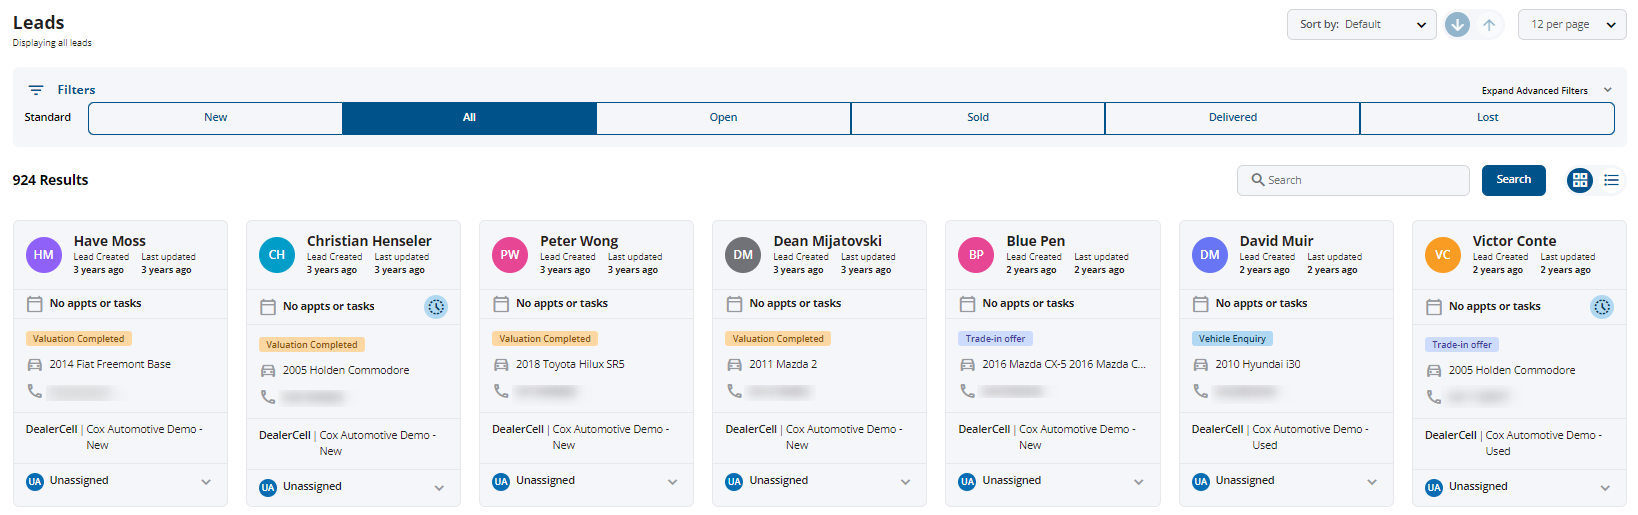Click the VC avatar for Victor Conte
This screenshot has height=515, width=1638.
click(x=1443, y=255)
